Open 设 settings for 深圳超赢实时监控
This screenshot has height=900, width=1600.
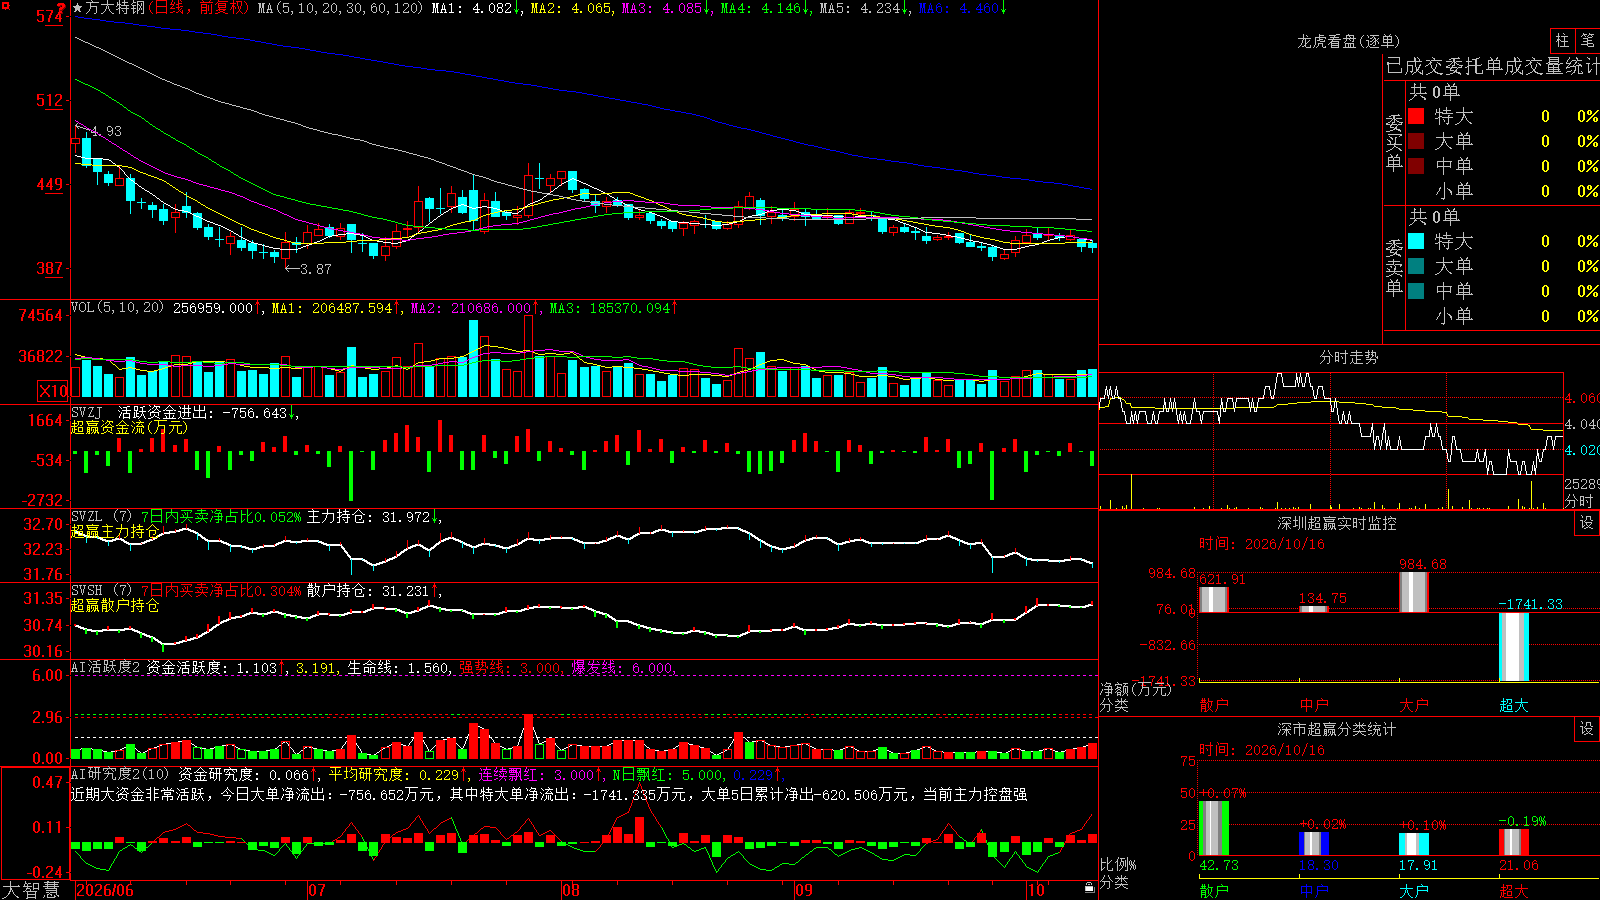(1587, 523)
